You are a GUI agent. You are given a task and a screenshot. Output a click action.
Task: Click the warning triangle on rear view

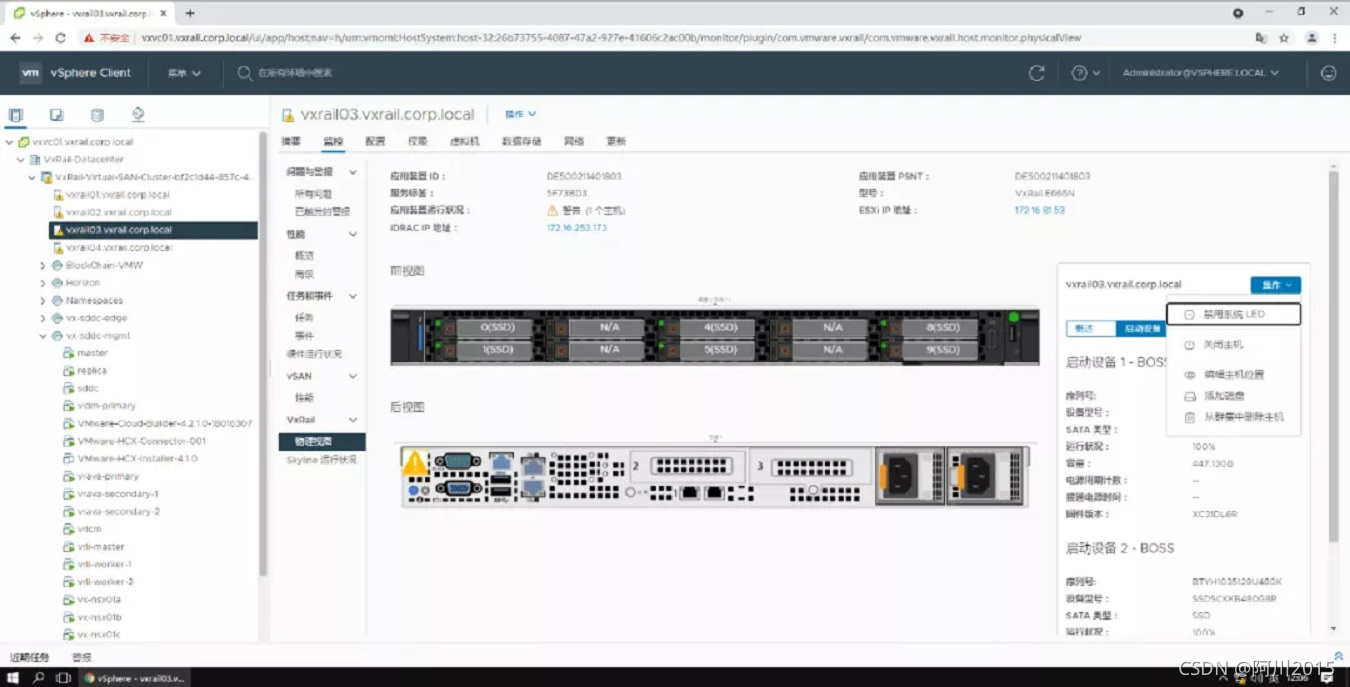[414, 463]
